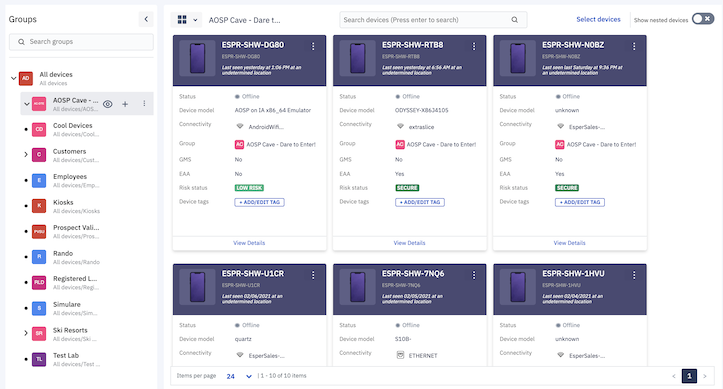Image resolution: width=723 pixels, height=389 pixels.
Task: Click the Test Lab TL icon
Action: point(39,359)
